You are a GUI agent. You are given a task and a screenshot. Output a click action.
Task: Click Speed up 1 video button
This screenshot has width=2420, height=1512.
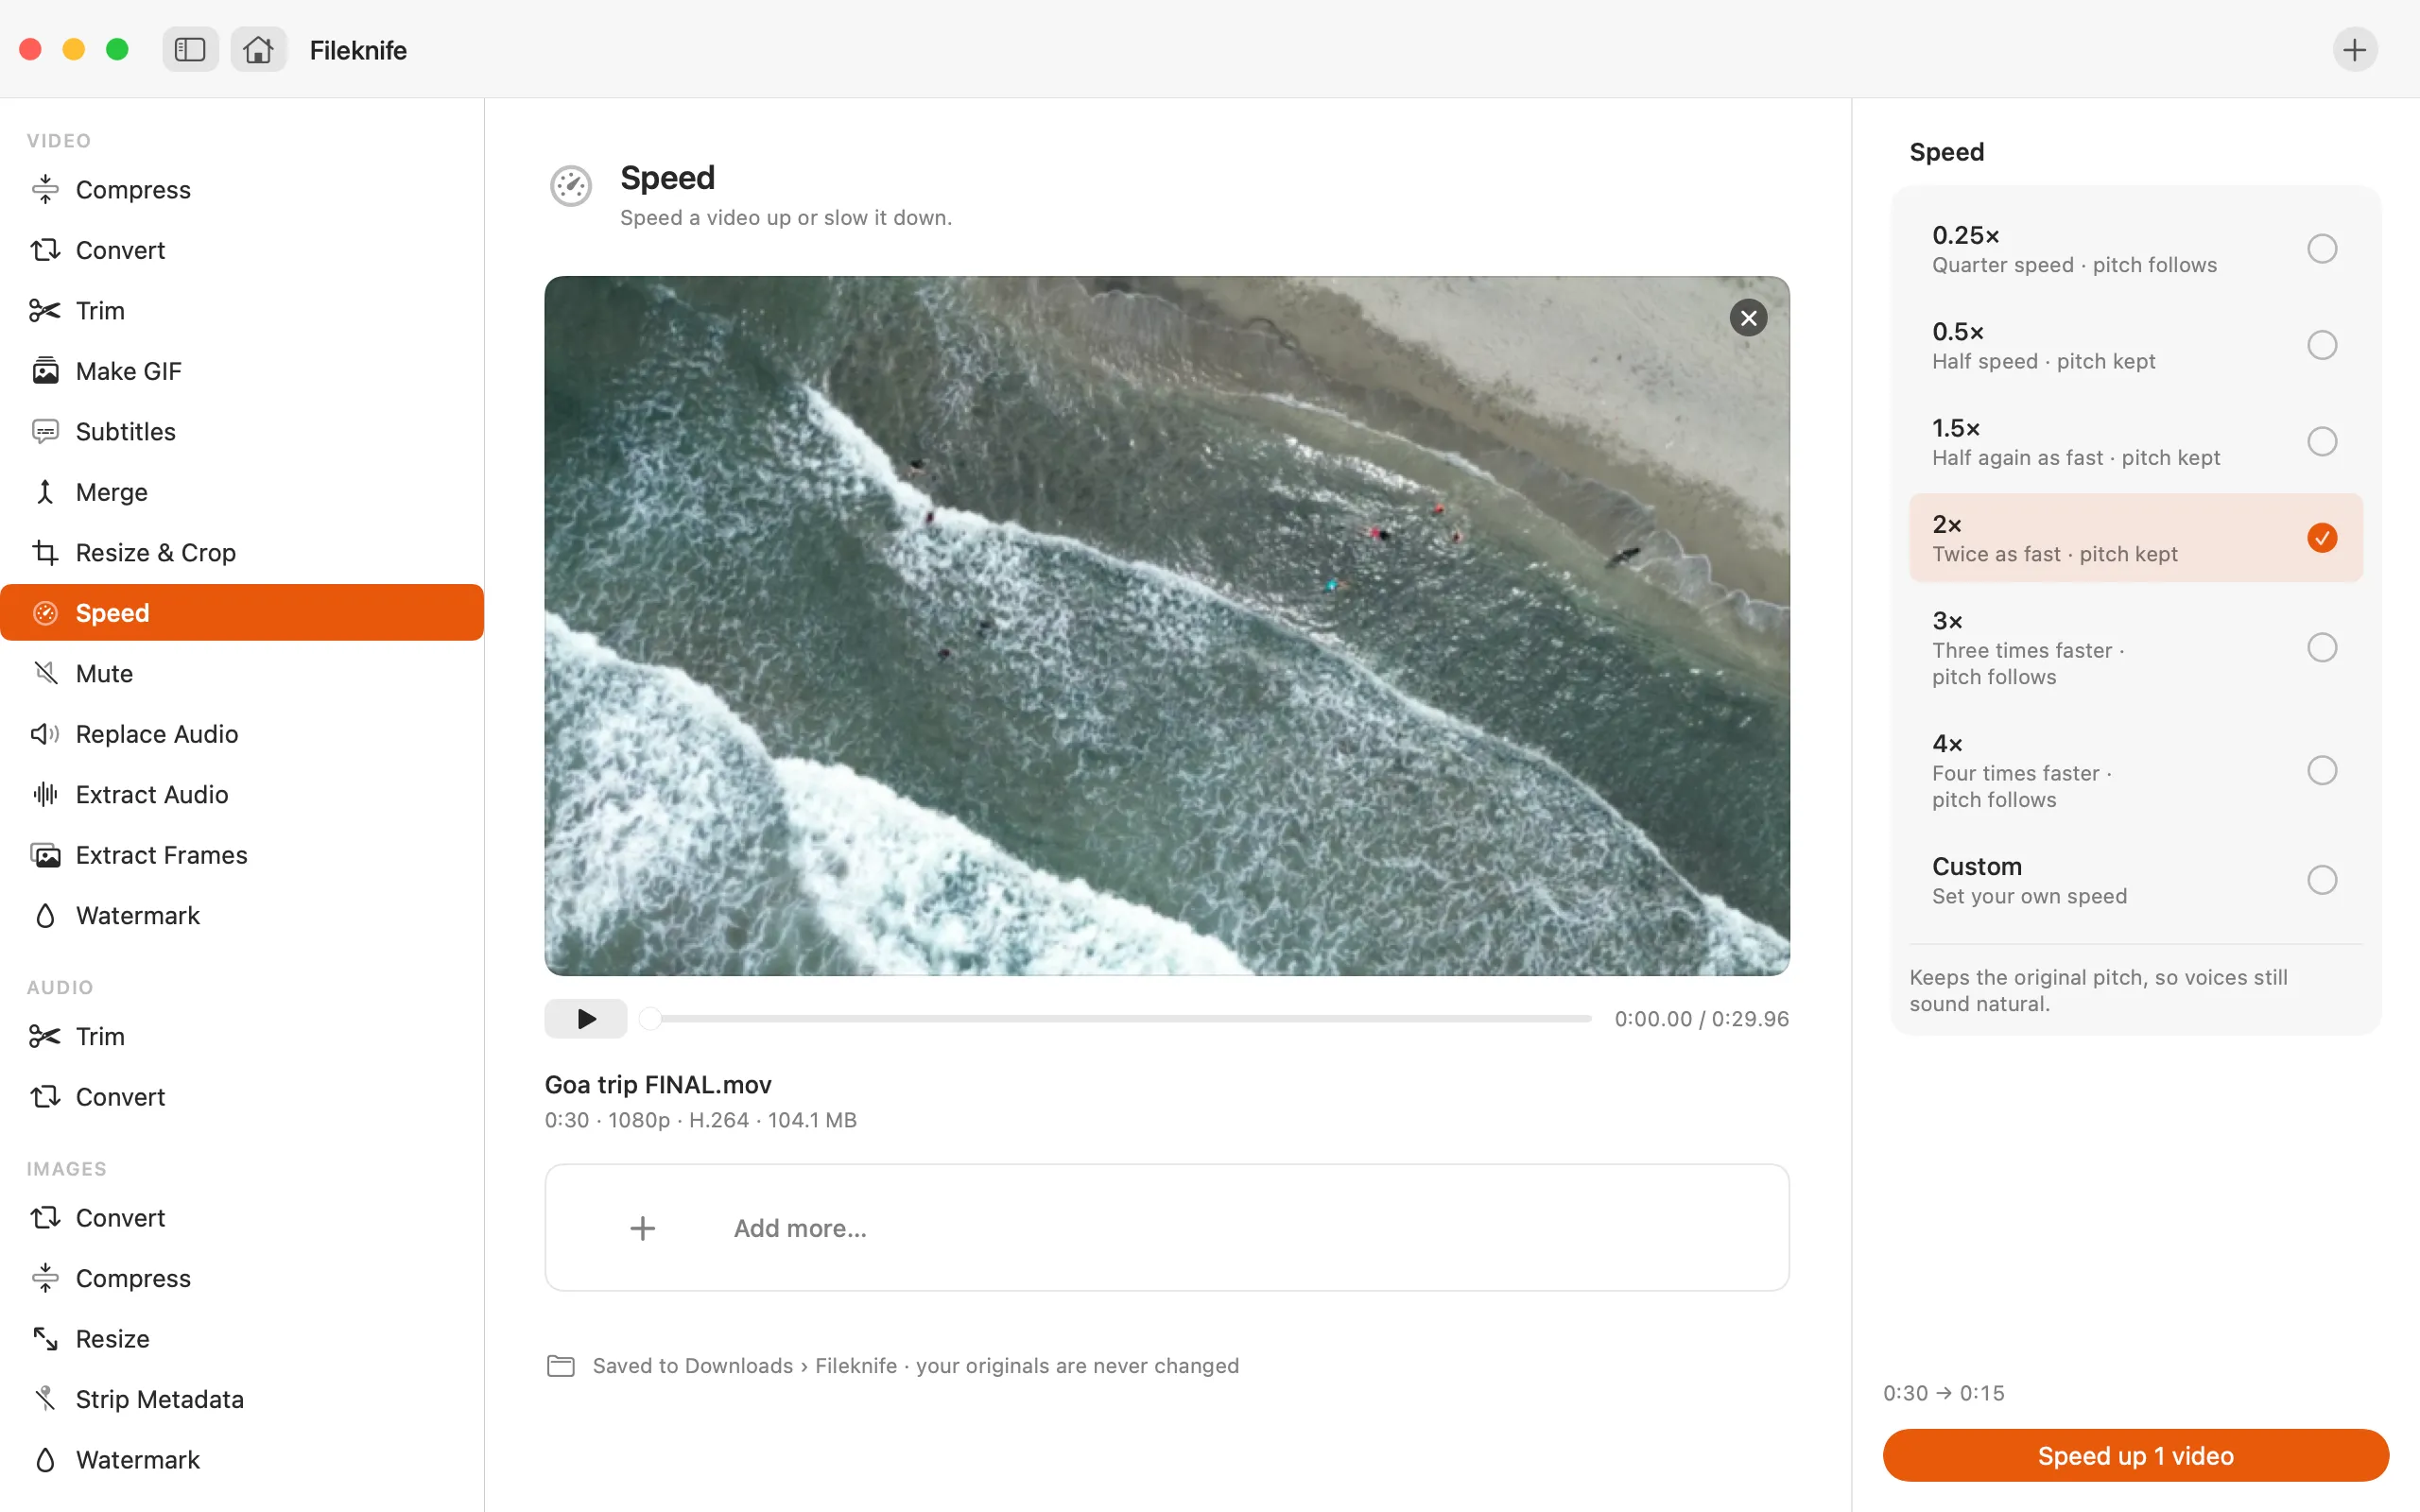(x=2135, y=1456)
